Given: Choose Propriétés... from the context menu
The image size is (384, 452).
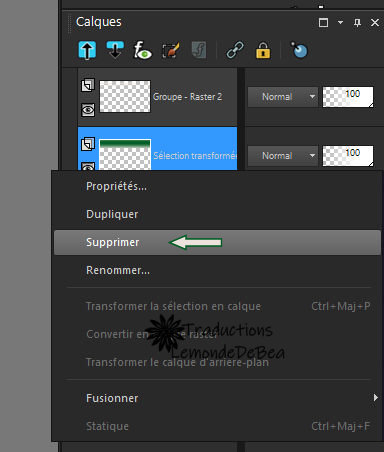Looking at the screenshot, I should coord(217,186).
